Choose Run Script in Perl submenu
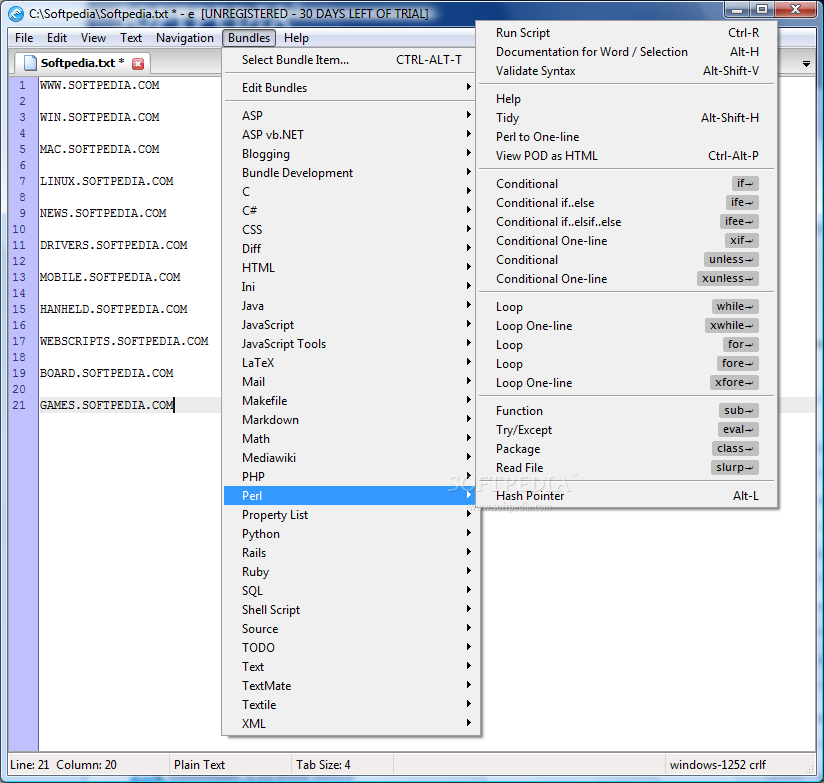 [626, 33]
